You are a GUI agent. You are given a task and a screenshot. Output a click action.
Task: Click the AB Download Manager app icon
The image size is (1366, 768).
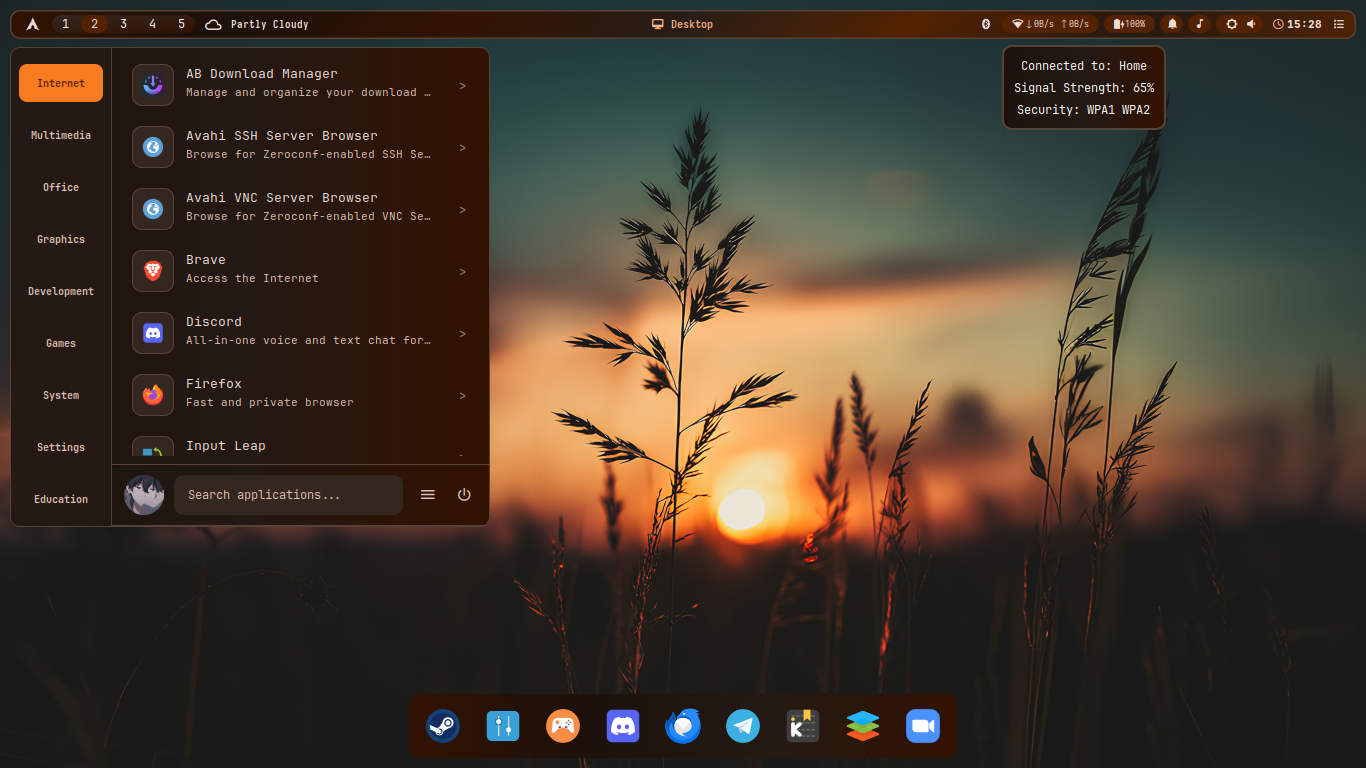pyautogui.click(x=153, y=85)
